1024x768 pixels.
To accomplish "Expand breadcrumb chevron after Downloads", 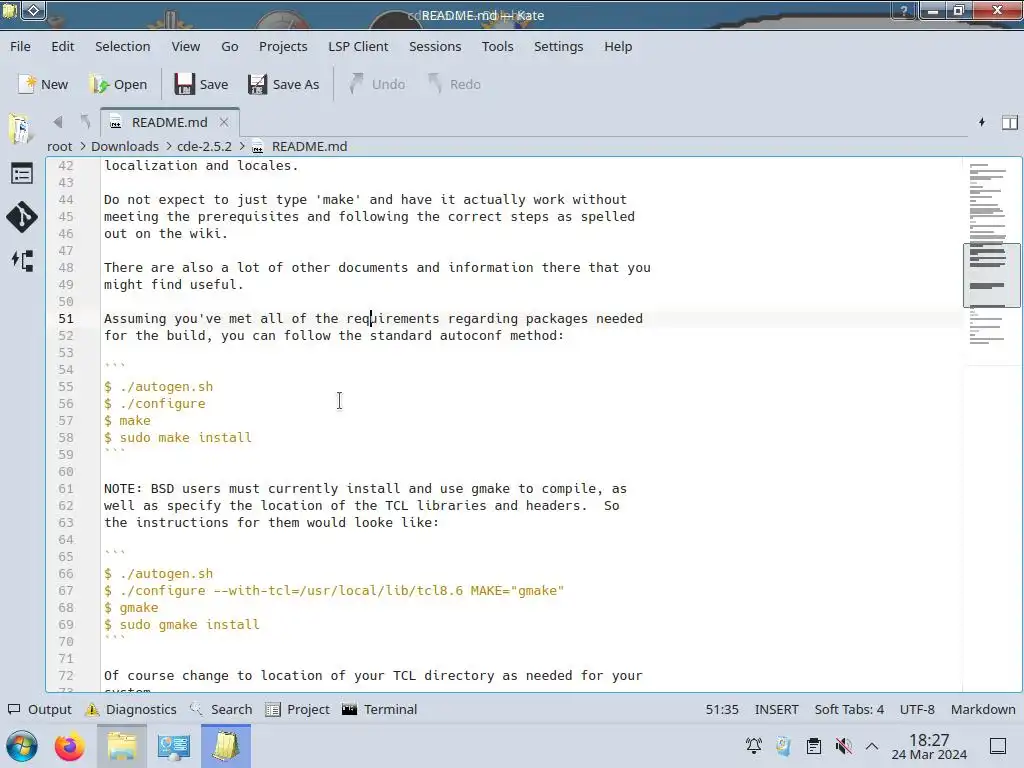I will click(168, 146).
